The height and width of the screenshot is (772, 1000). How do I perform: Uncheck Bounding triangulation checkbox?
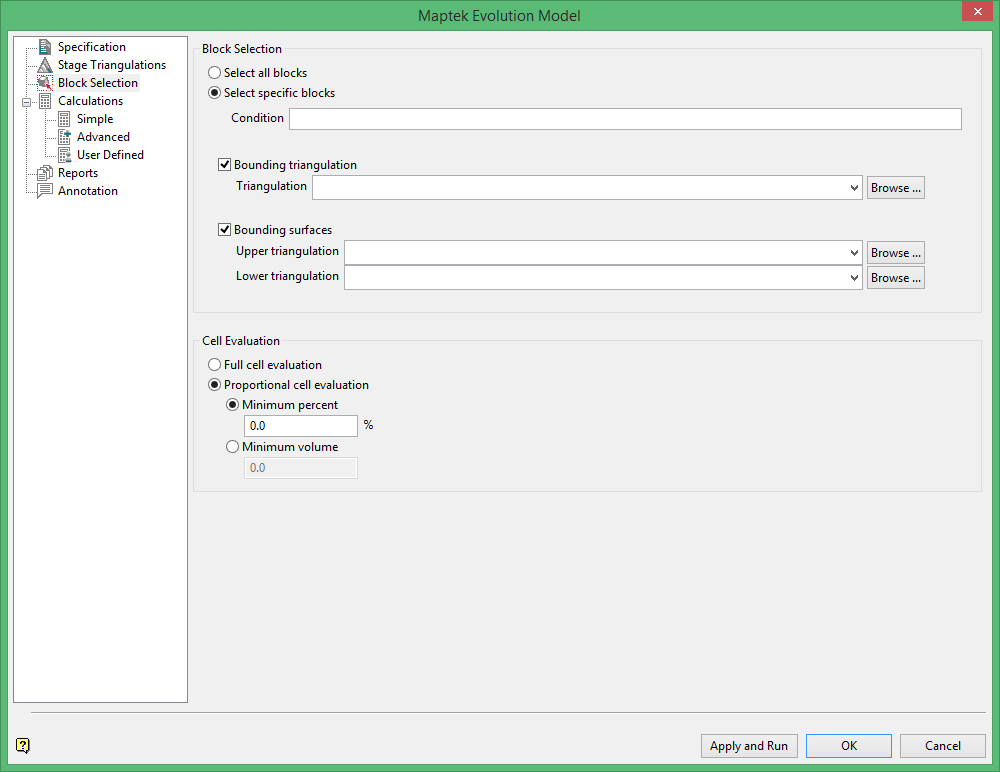pyautogui.click(x=225, y=165)
